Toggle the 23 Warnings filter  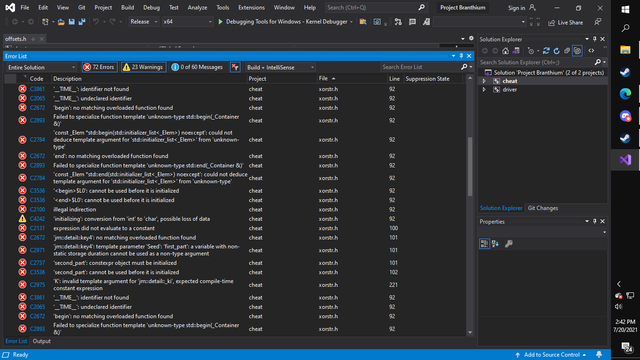click(143, 67)
